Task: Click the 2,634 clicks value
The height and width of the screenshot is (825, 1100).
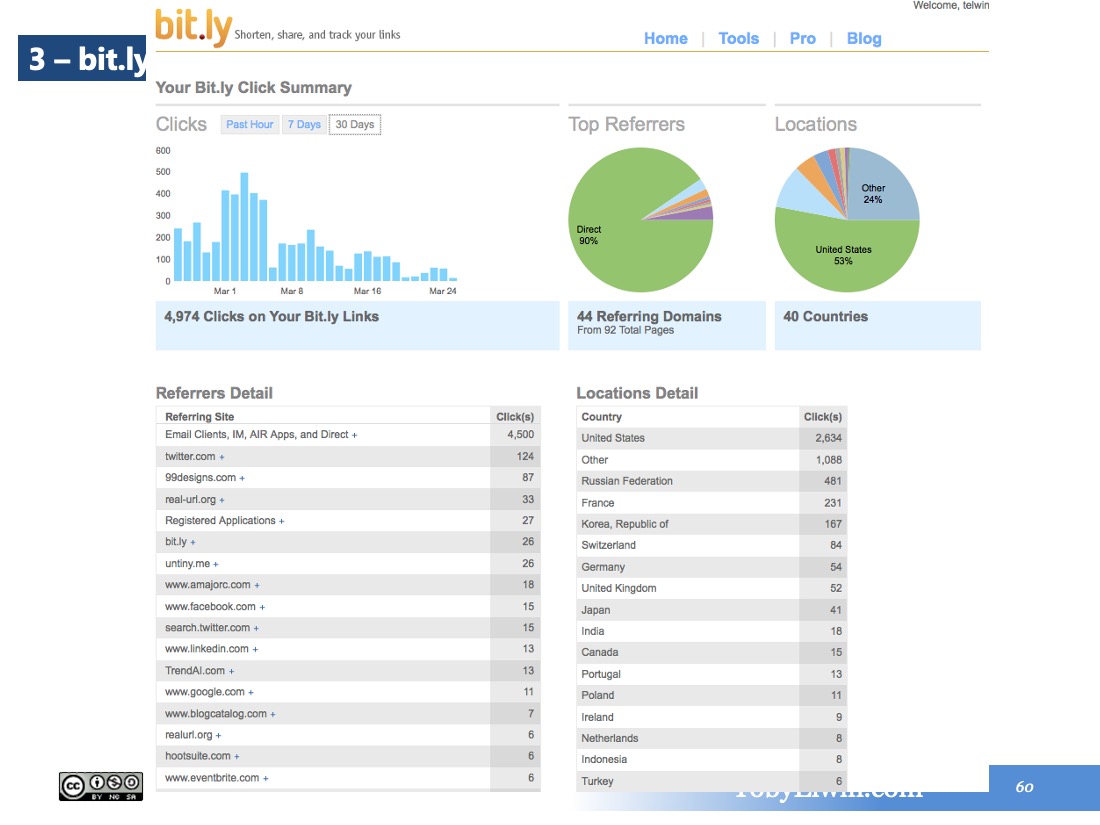Action: tap(829, 438)
